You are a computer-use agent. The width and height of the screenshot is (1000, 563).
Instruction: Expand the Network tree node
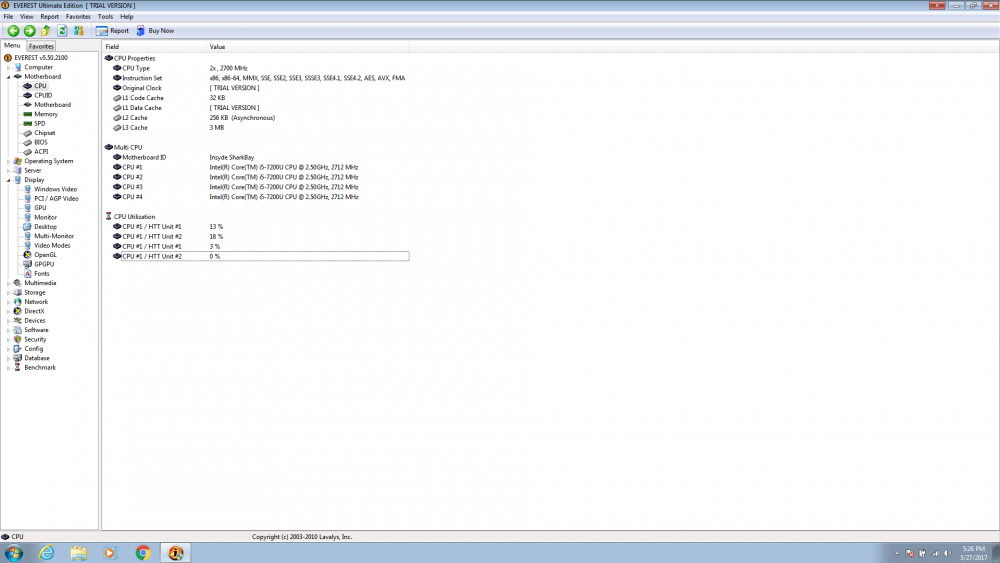click(x=8, y=302)
